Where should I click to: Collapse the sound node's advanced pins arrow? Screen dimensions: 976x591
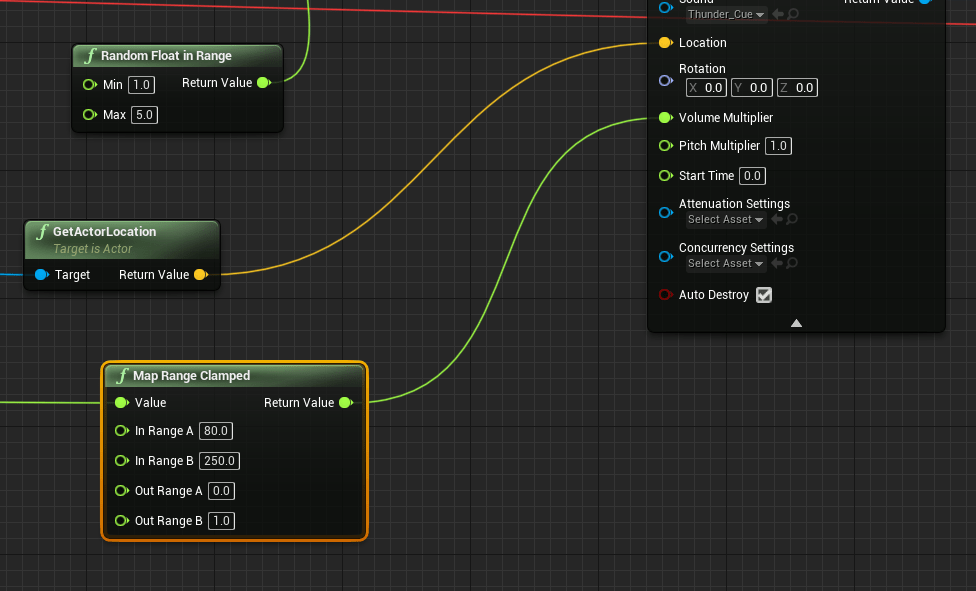click(796, 323)
